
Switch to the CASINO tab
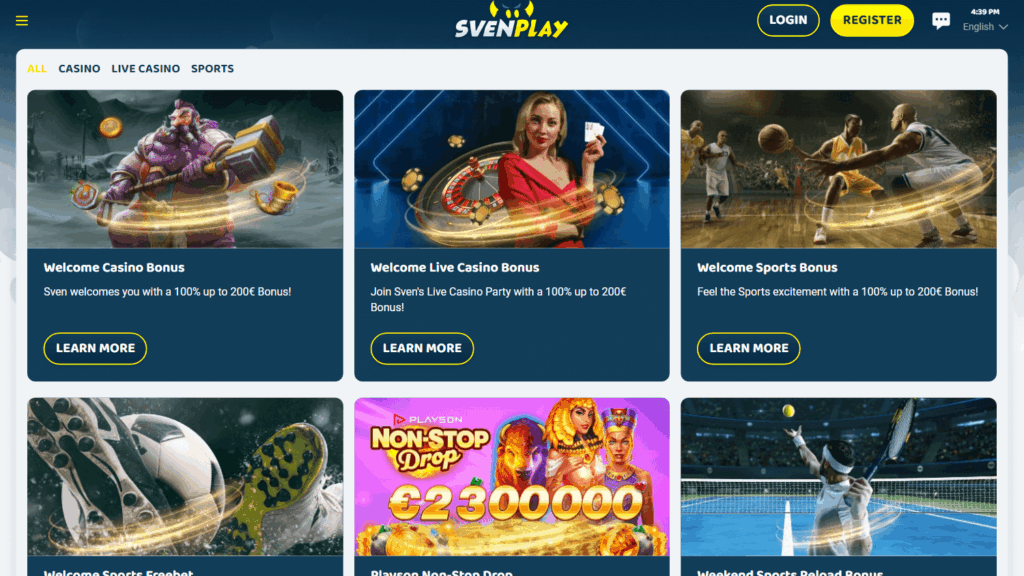point(79,69)
